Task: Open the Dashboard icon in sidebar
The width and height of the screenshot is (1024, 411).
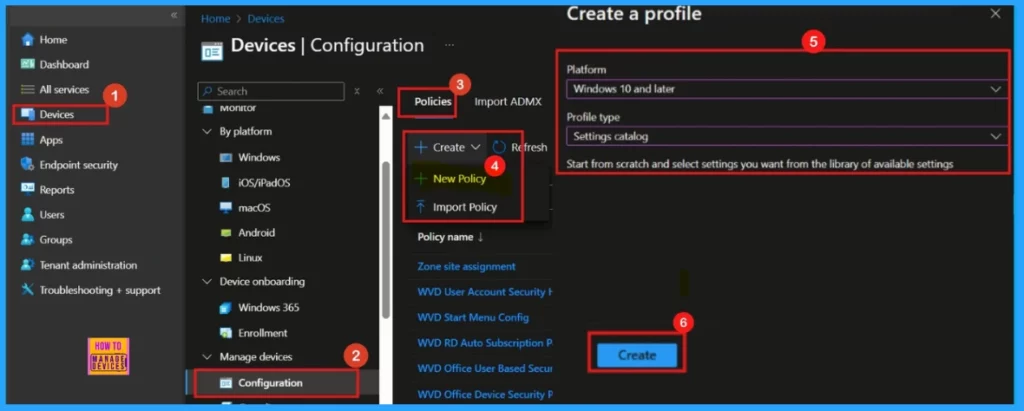Action: (27, 65)
